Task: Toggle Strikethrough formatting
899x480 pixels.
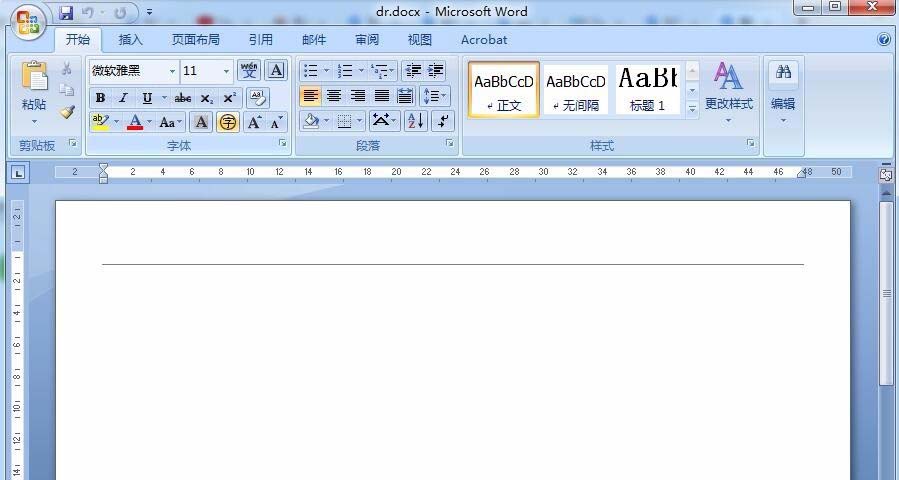Action: point(183,98)
